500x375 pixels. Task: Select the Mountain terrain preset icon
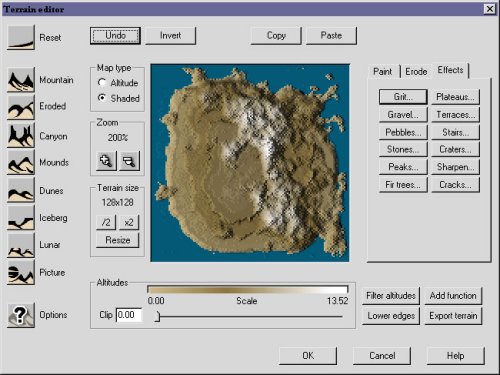pyautogui.click(x=21, y=80)
